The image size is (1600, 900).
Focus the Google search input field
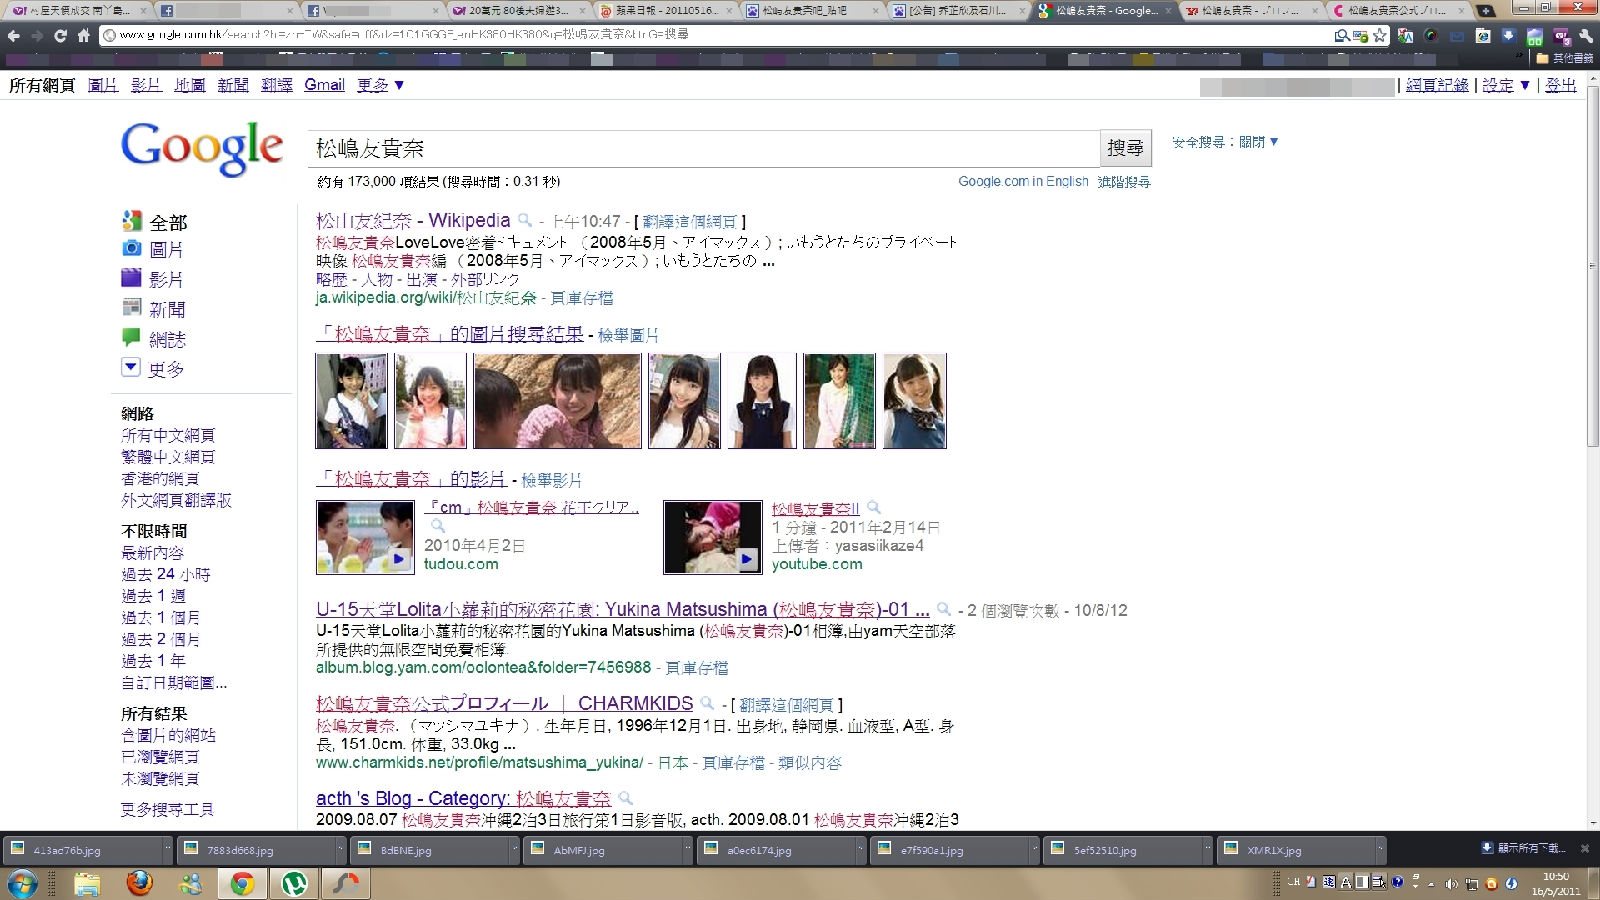click(704, 148)
